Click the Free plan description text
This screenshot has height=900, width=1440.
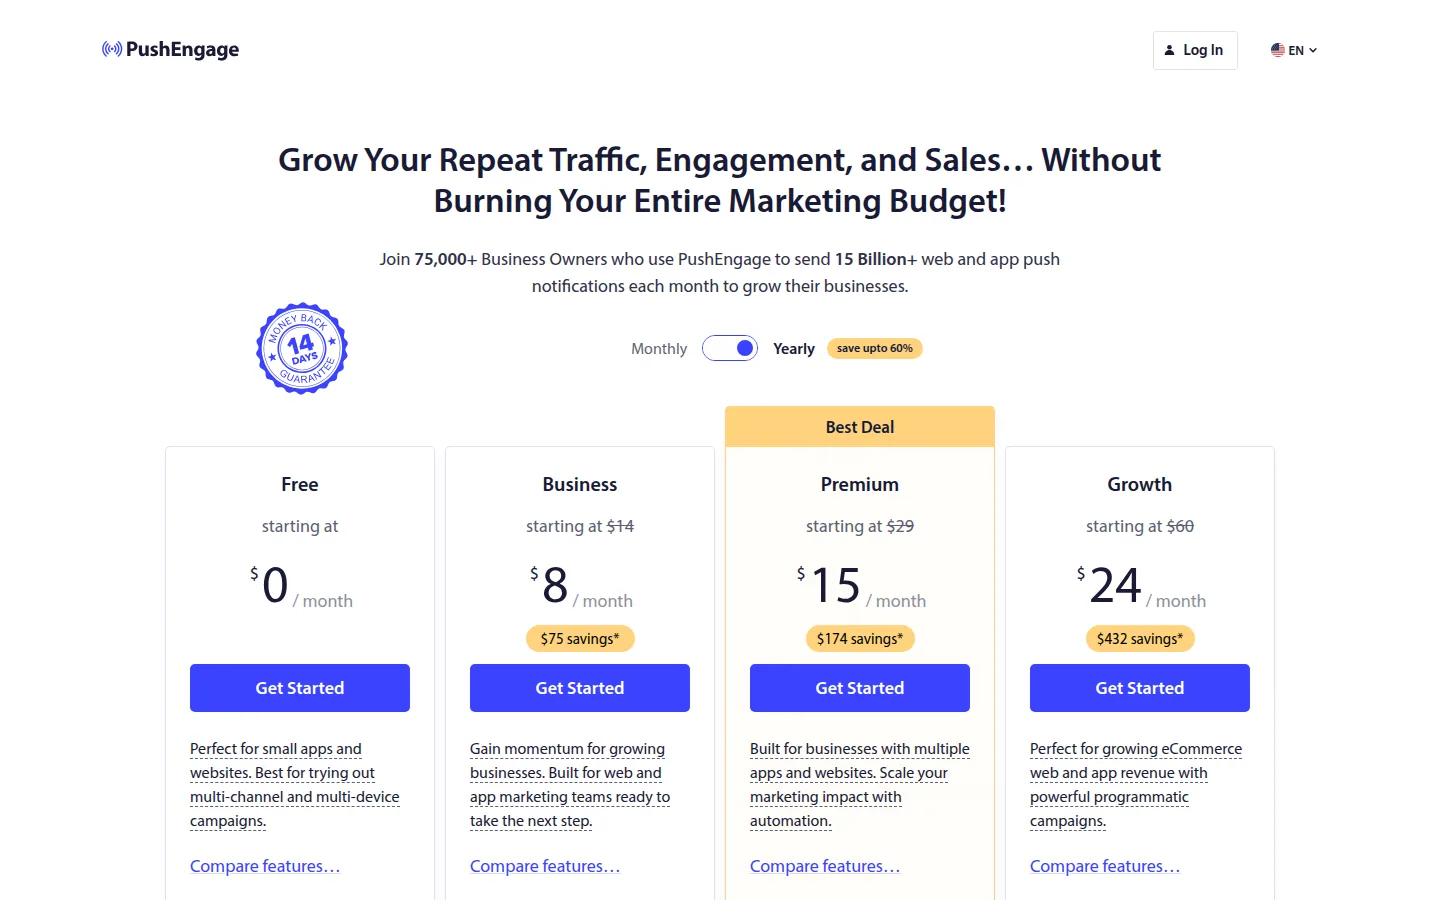(295, 785)
